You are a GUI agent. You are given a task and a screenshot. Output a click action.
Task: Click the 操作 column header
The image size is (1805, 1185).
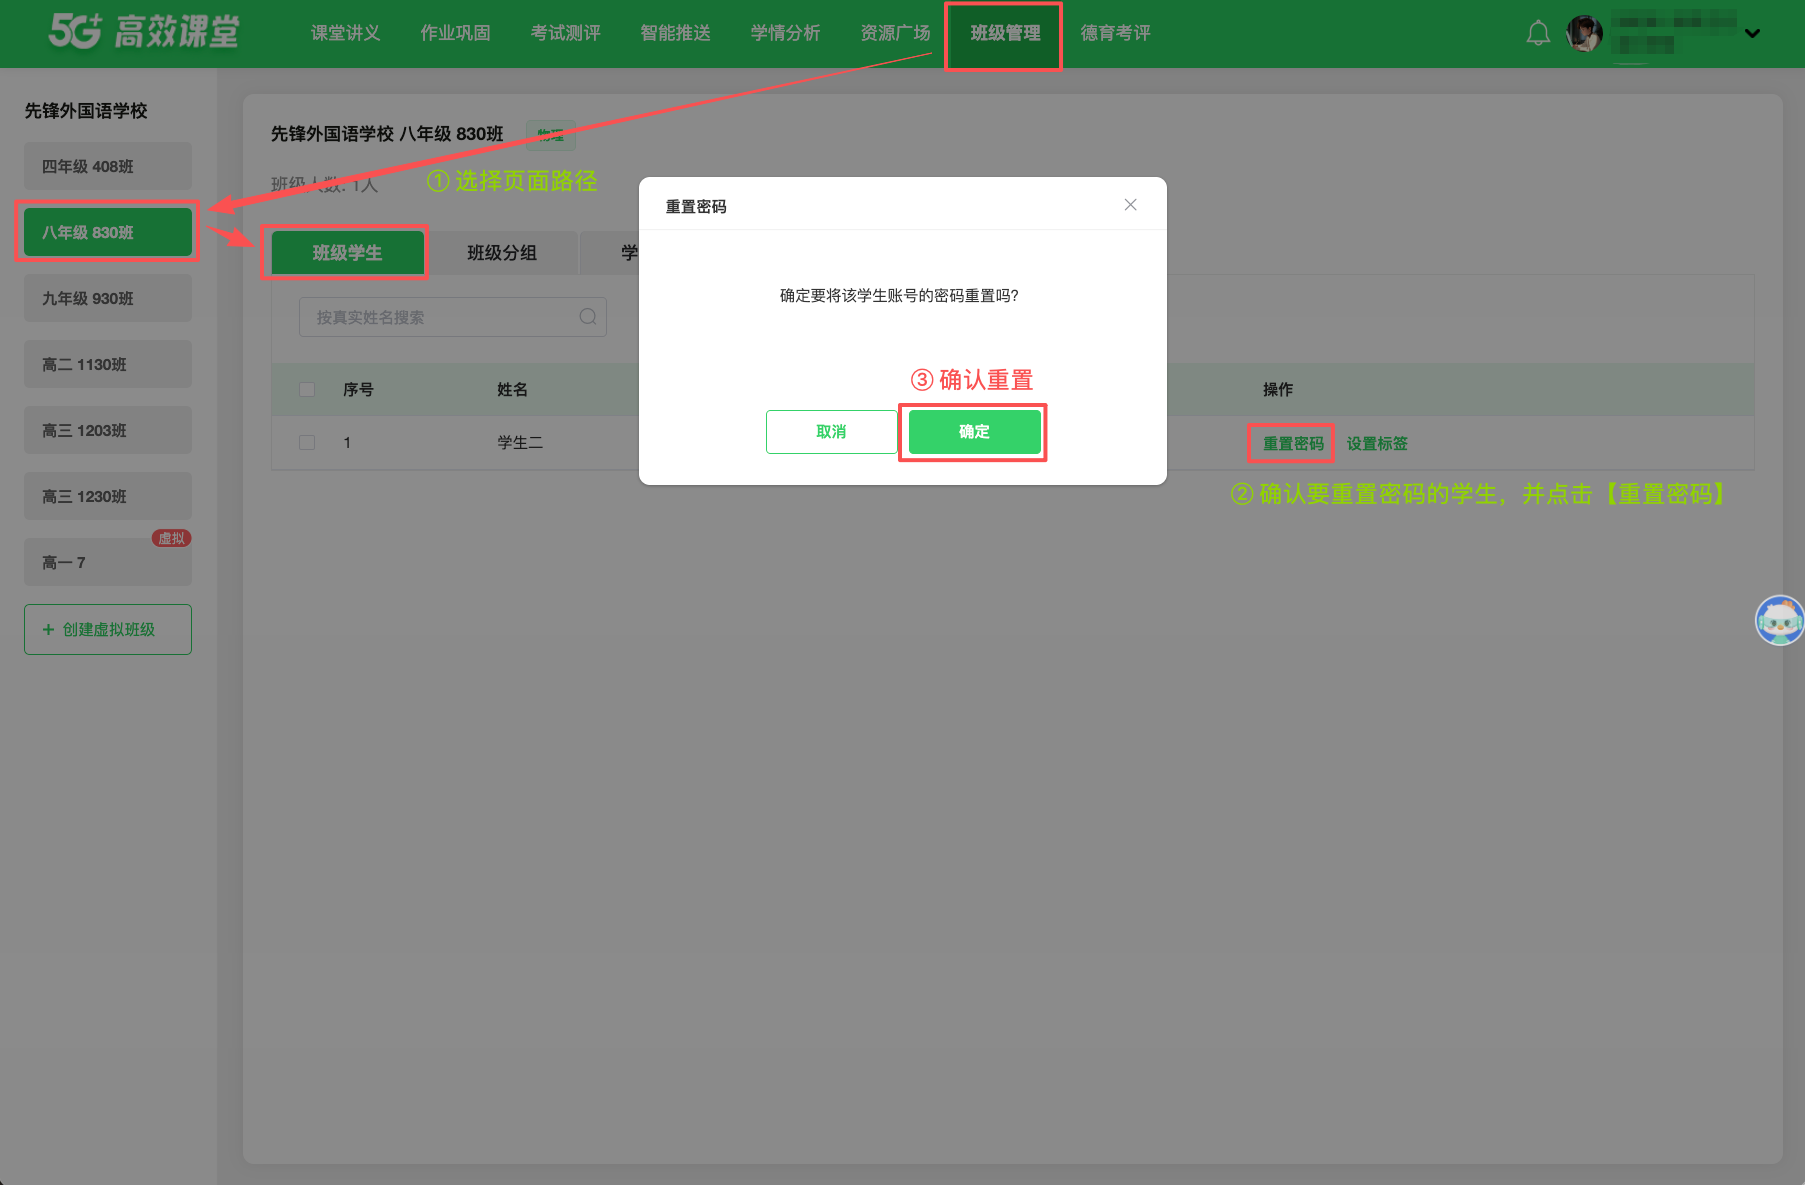(1278, 390)
